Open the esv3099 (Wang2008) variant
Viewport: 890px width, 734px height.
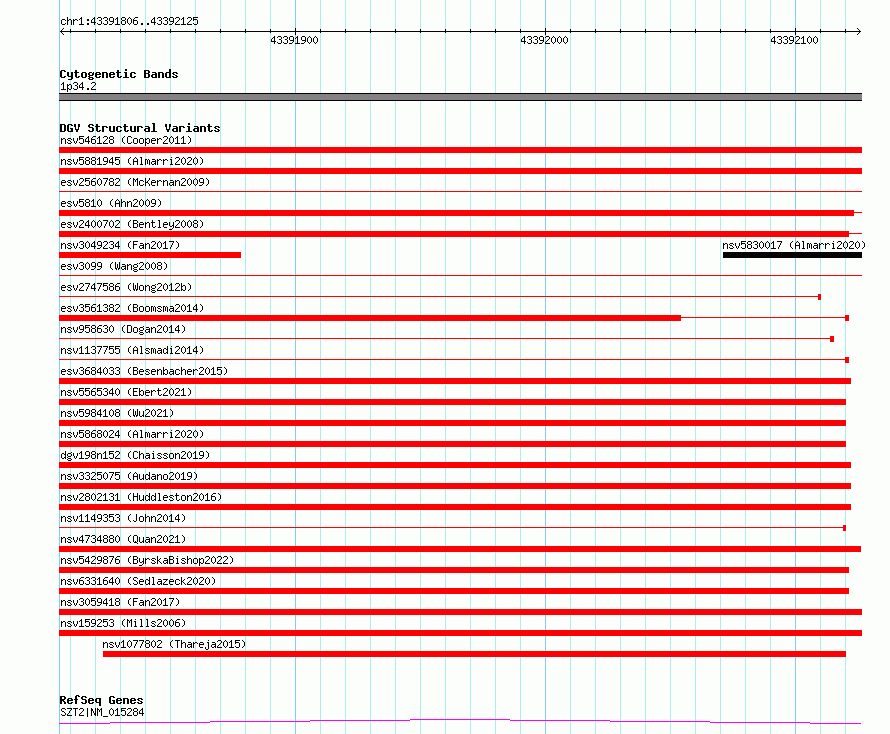point(114,266)
